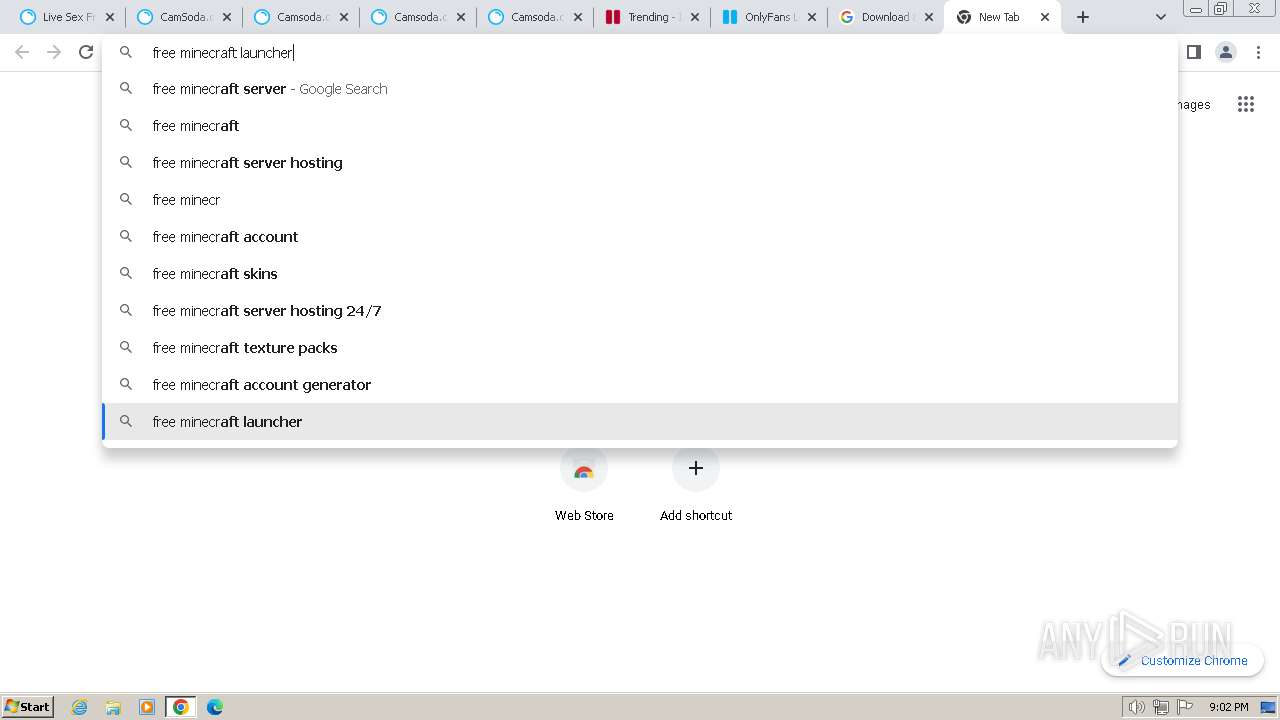
Task: Open the Google apps grid
Action: coord(1246,104)
